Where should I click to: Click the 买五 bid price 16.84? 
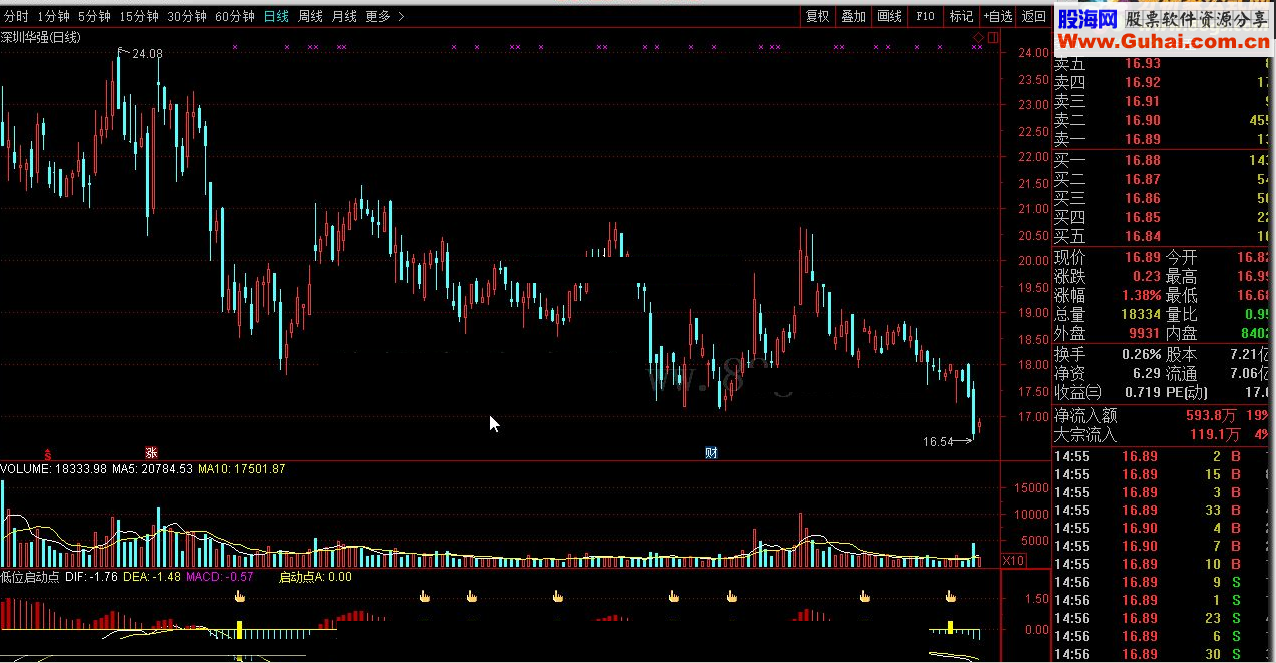coord(1143,236)
